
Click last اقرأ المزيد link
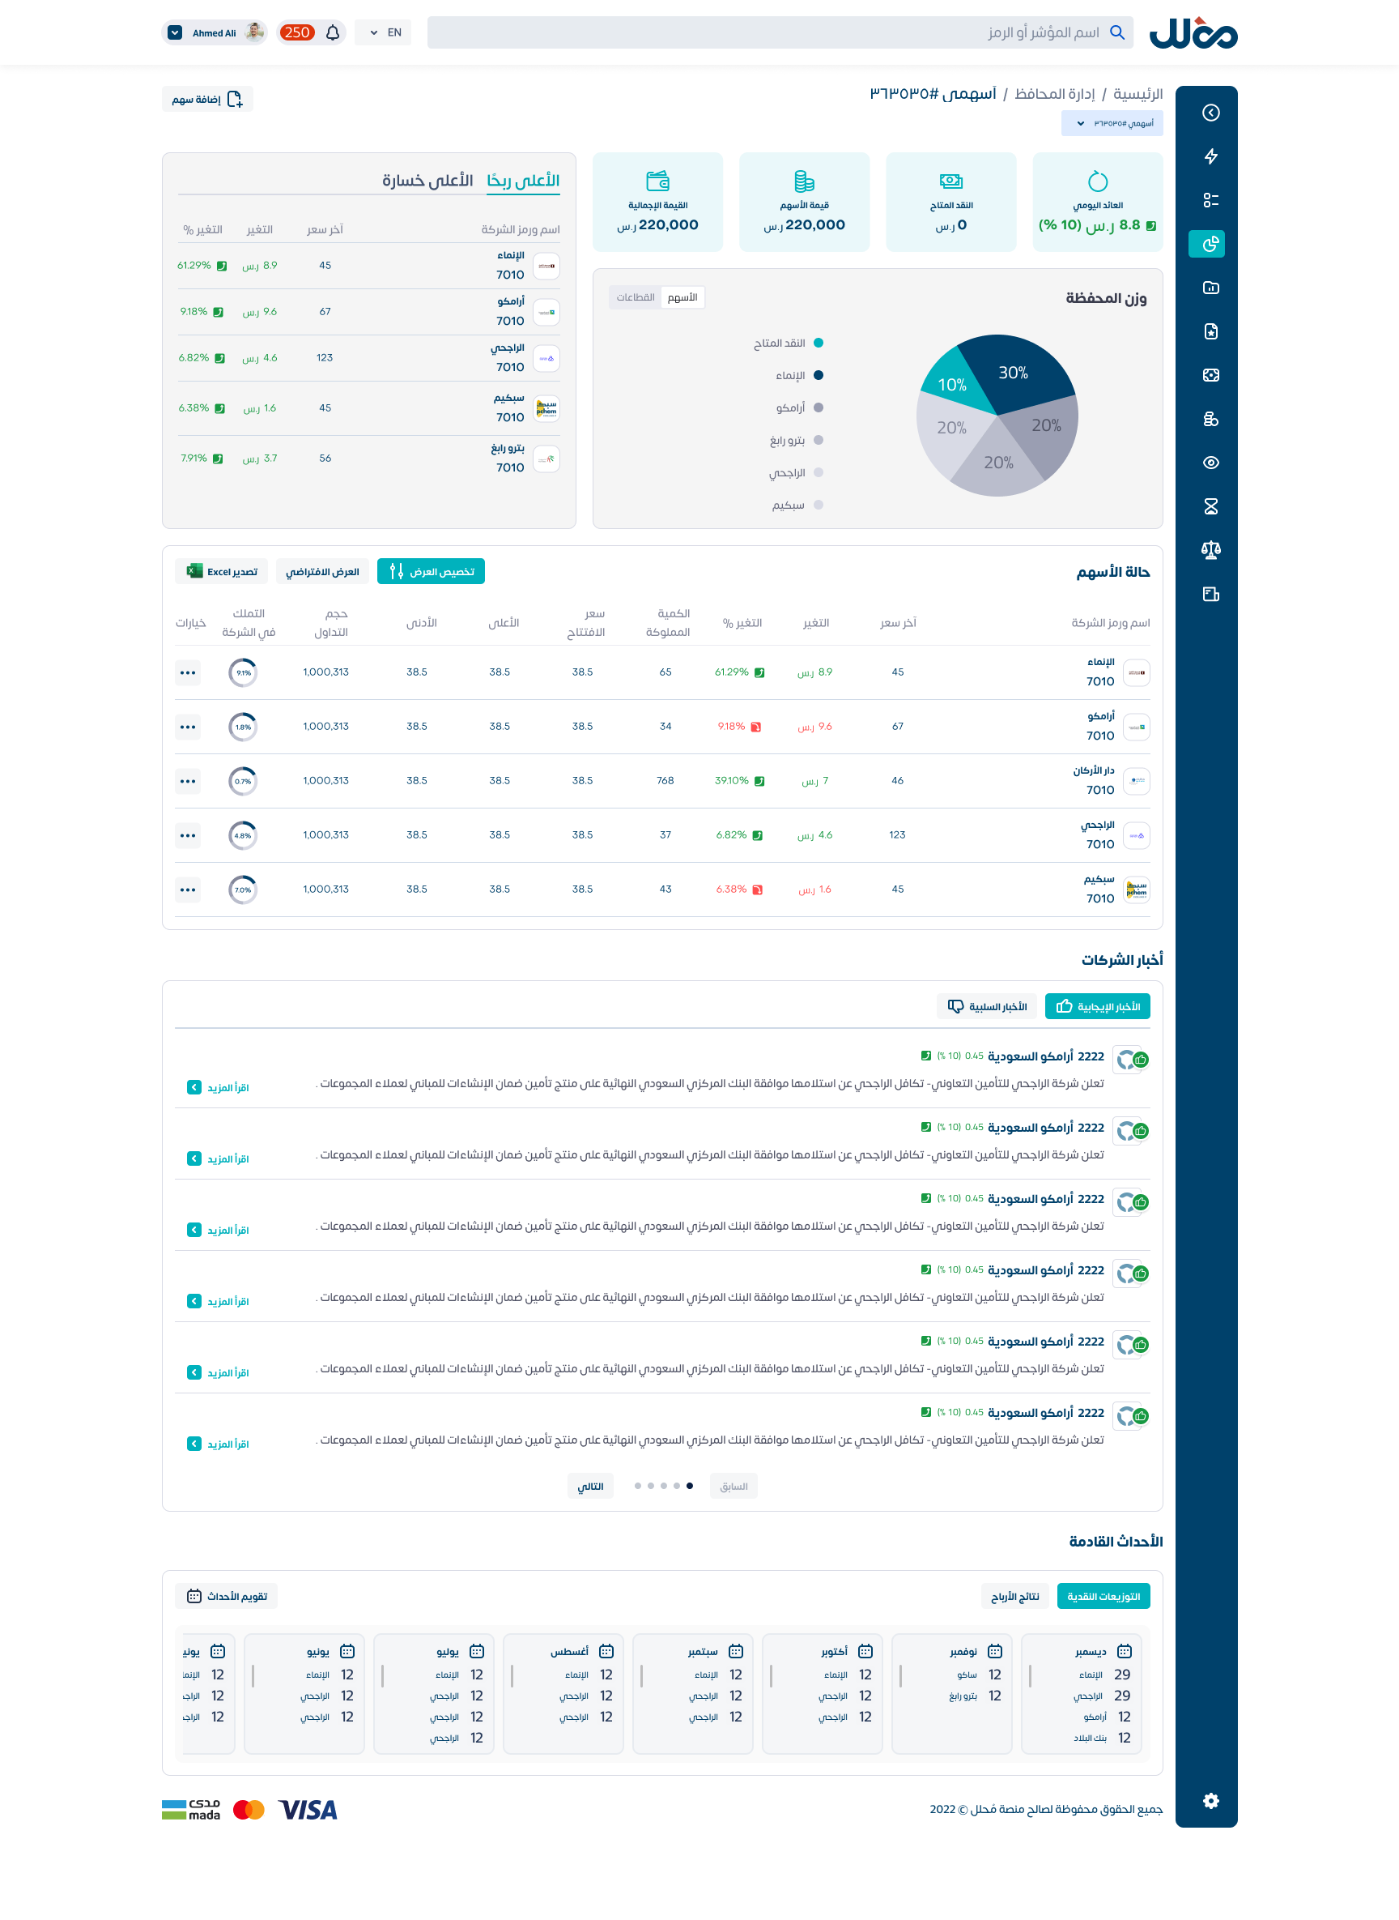(218, 1445)
